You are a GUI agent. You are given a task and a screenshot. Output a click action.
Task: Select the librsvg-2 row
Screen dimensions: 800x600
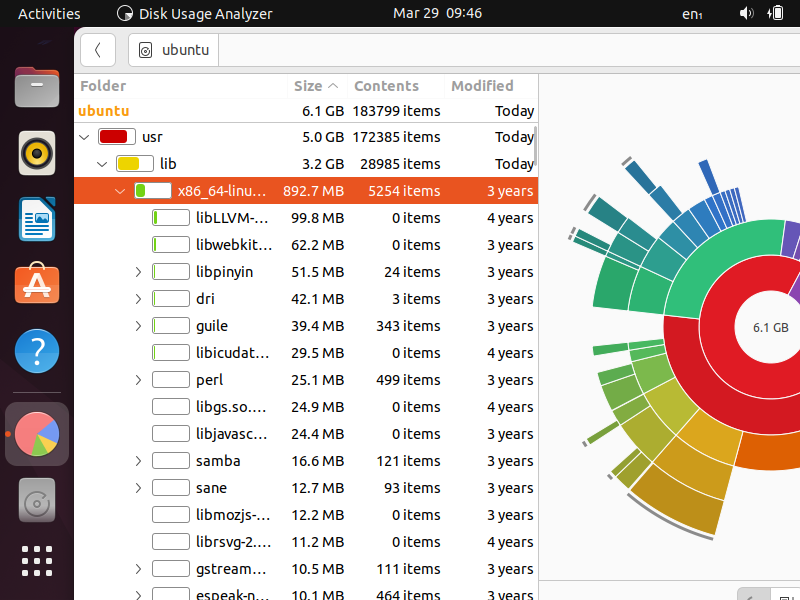[x=306, y=542]
